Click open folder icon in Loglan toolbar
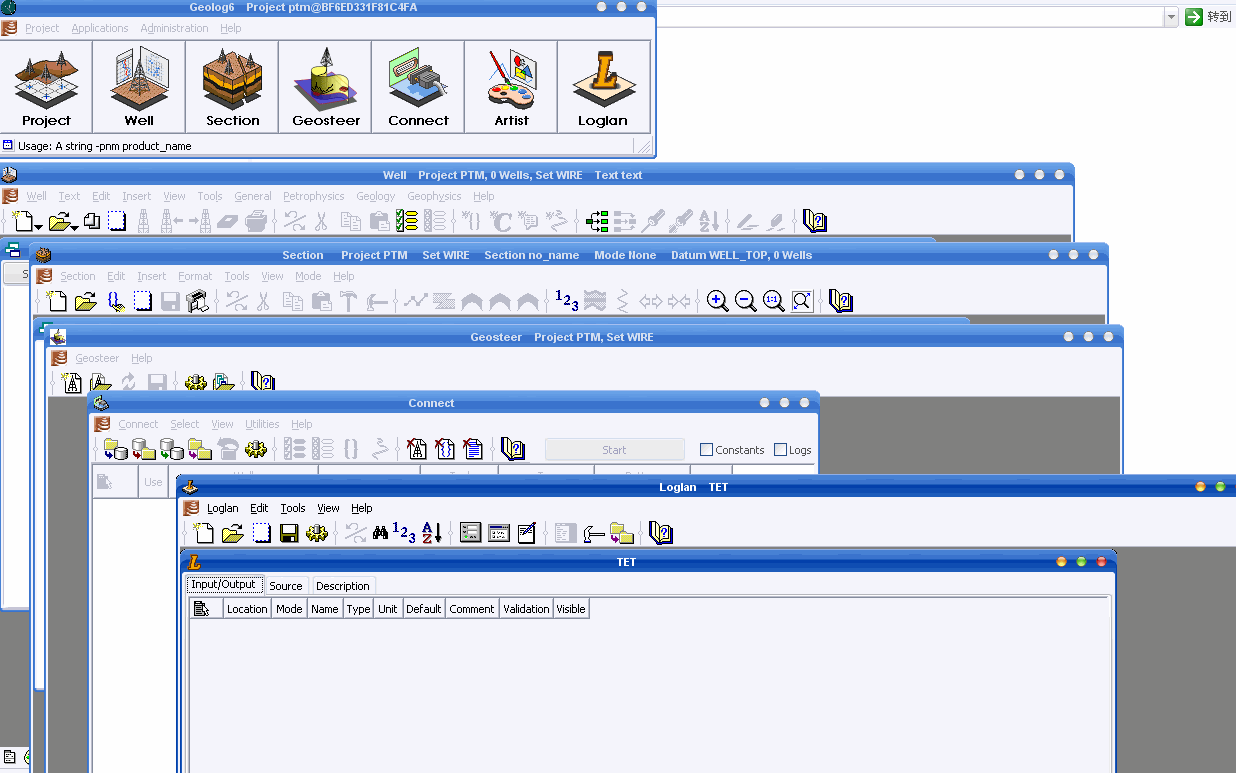Screen dimensions: 1236x773 click(x=232, y=533)
